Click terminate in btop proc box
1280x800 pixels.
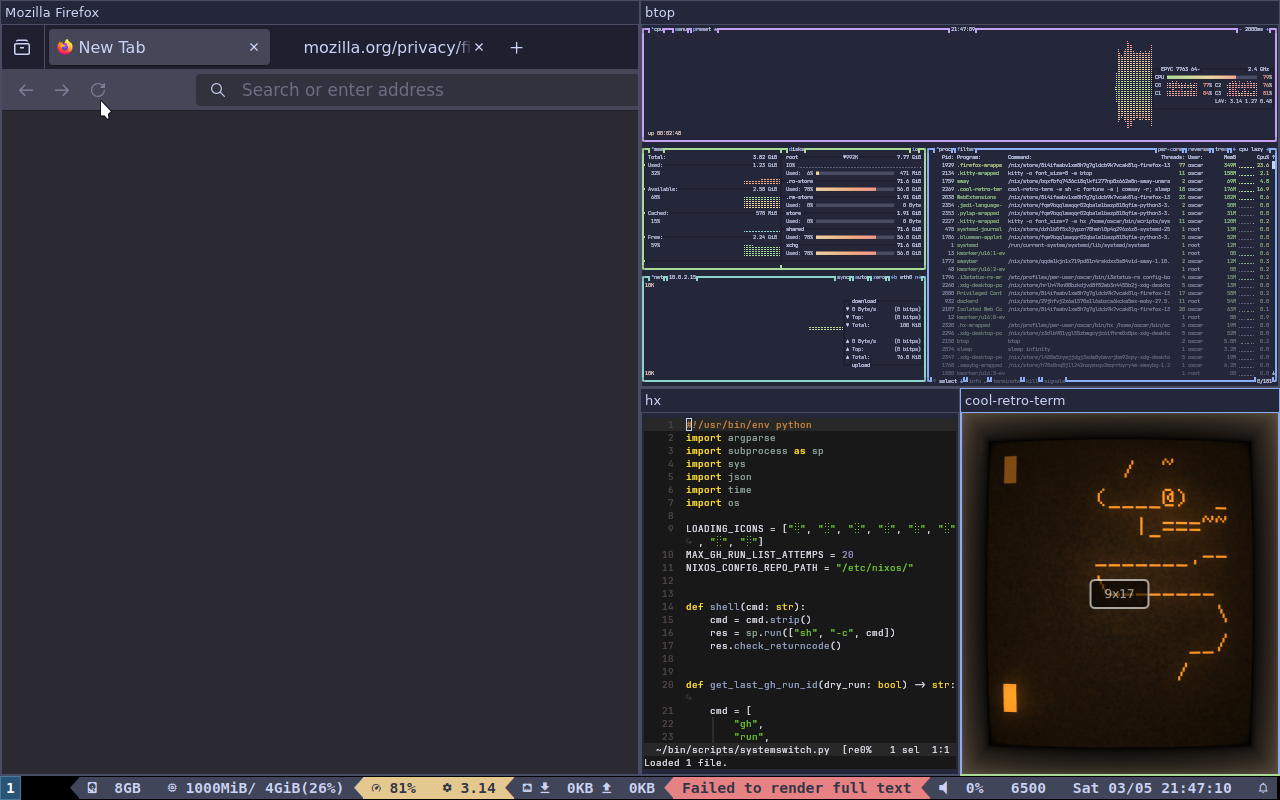(x=1006, y=381)
